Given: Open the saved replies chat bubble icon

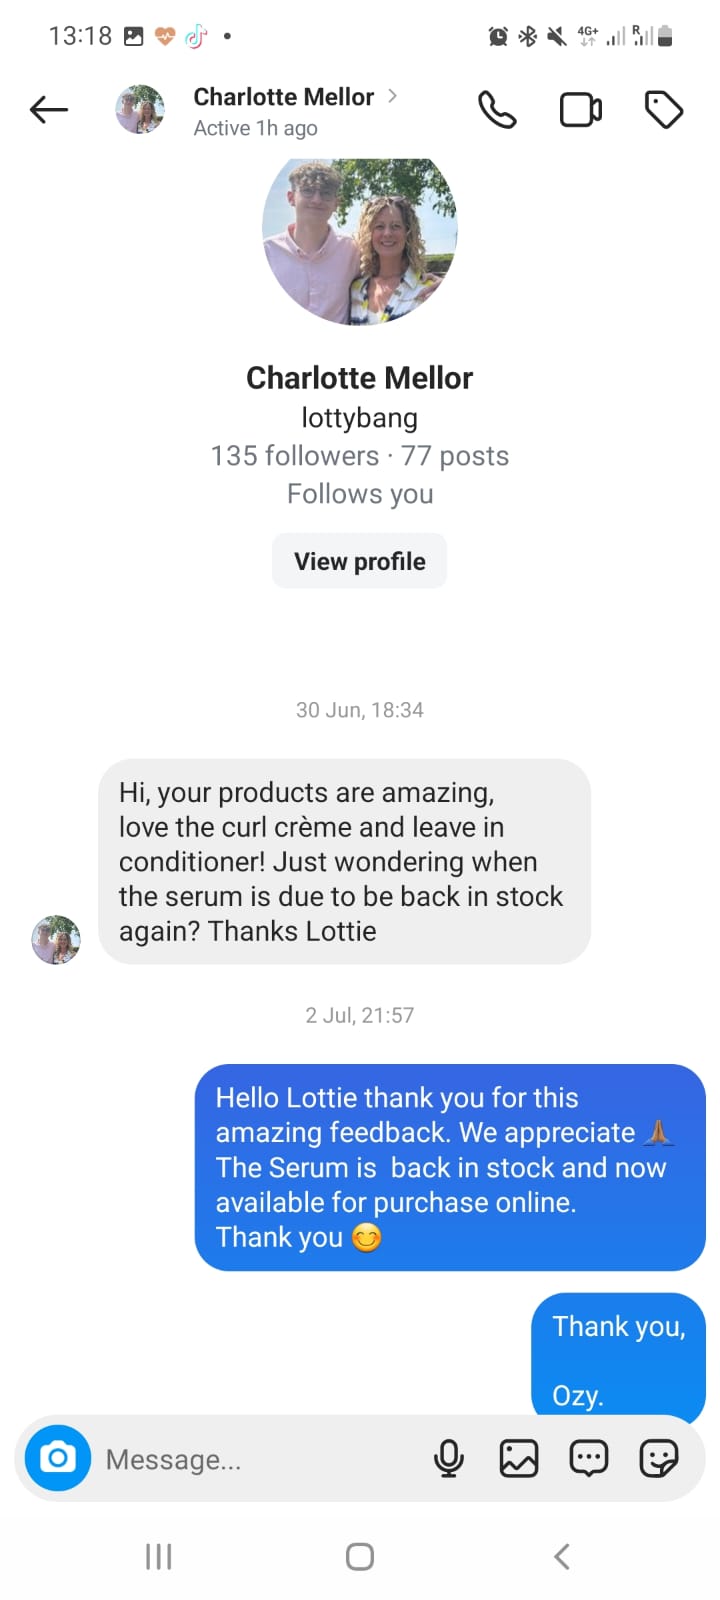Looking at the screenshot, I should click(588, 1458).
